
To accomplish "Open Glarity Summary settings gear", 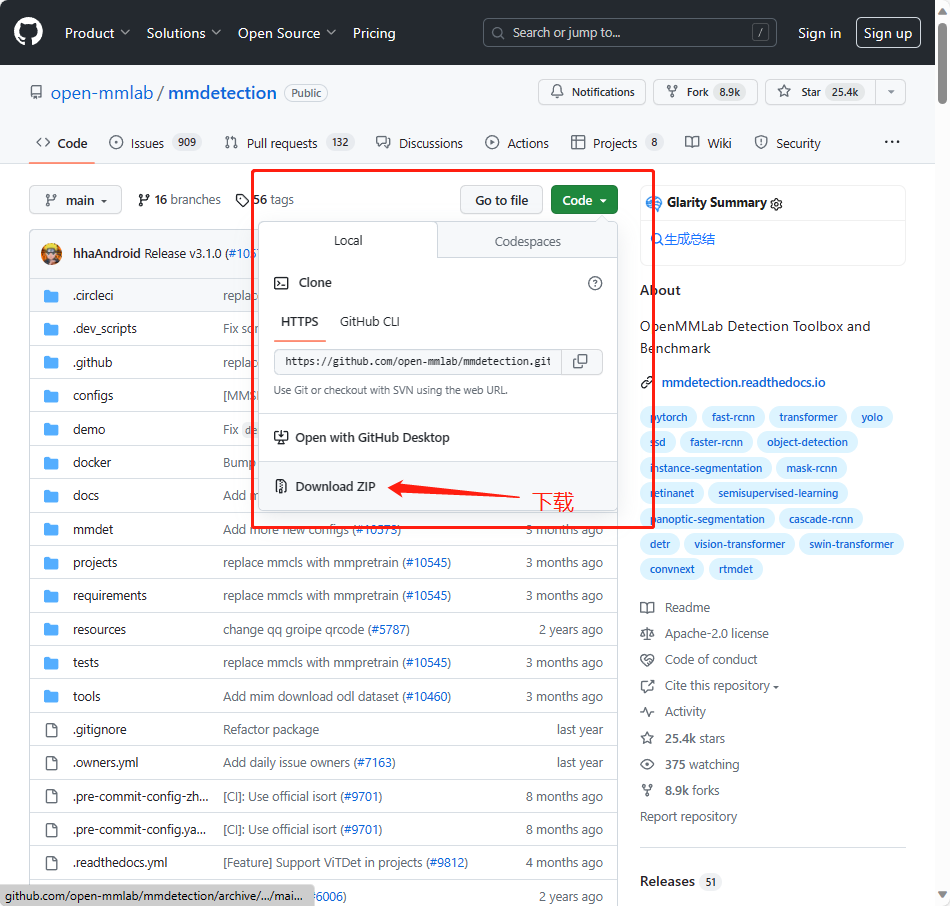I will [x=777, y=204].
